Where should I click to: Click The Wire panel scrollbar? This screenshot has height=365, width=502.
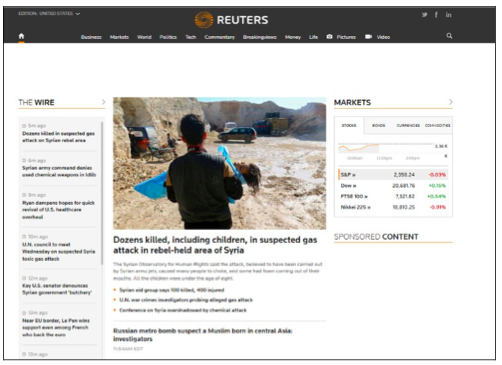[102, 193]
